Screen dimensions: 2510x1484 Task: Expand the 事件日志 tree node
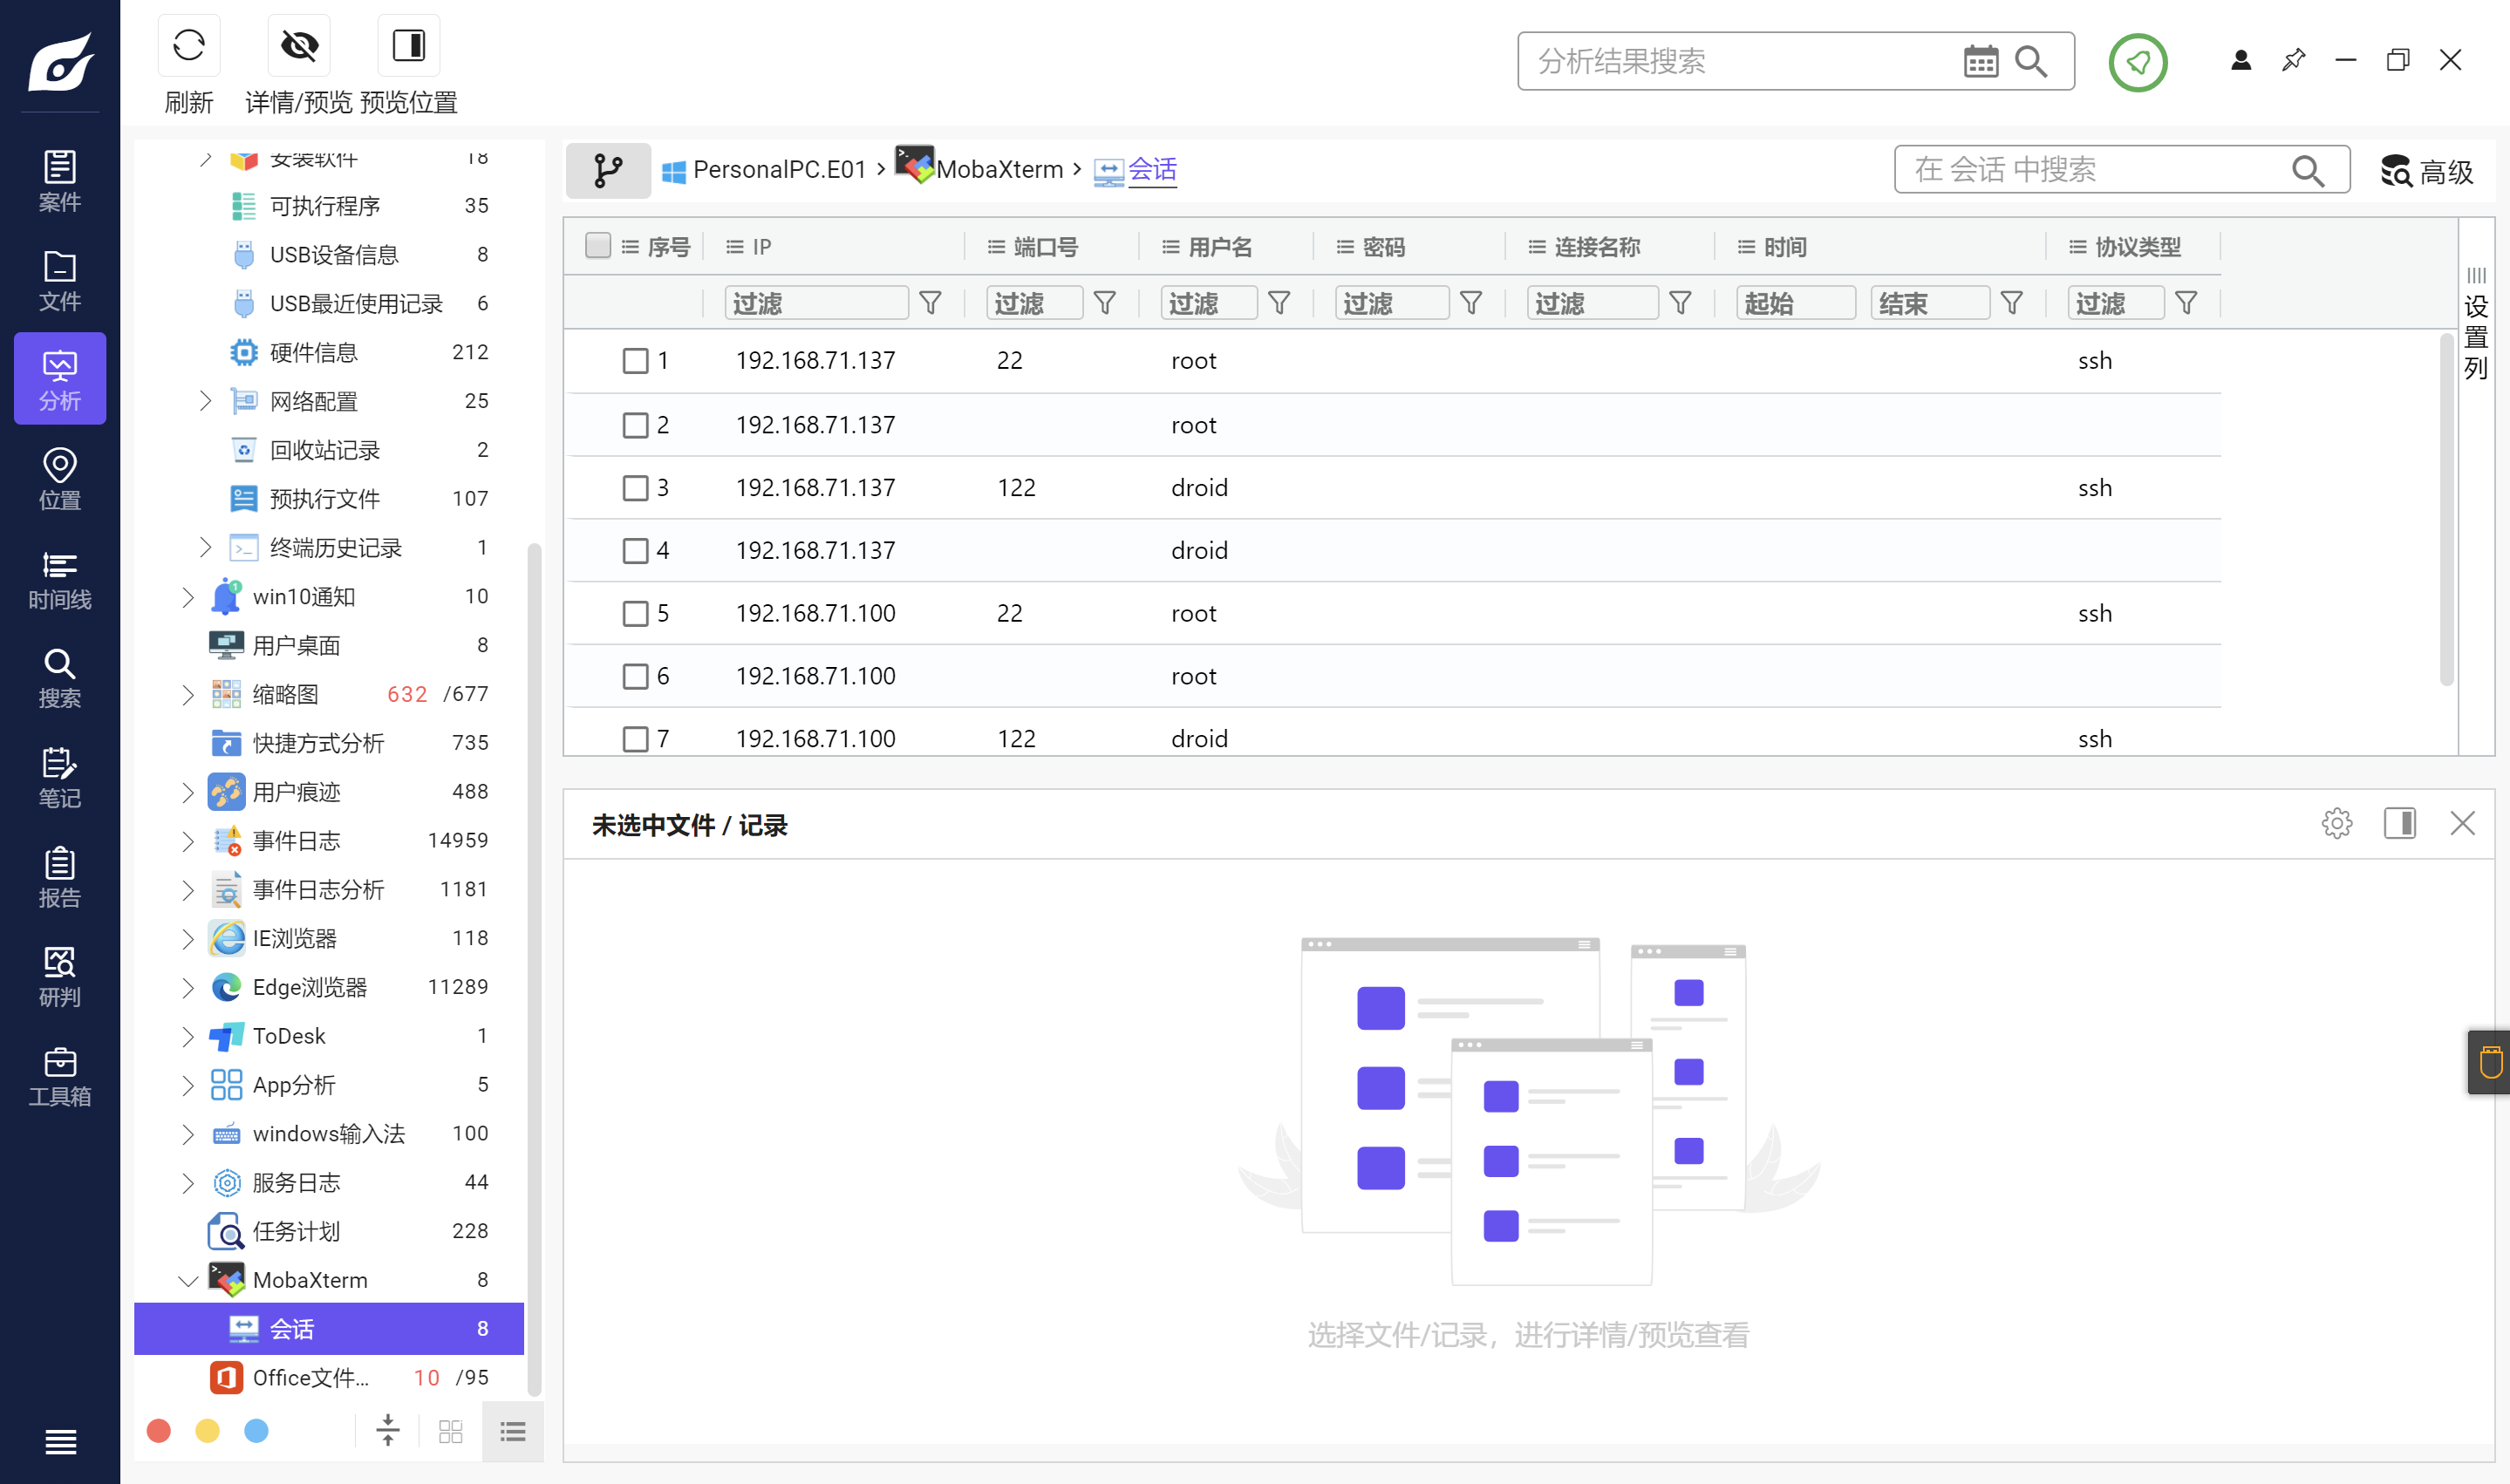pyautogui.click(x=188, y=840)
